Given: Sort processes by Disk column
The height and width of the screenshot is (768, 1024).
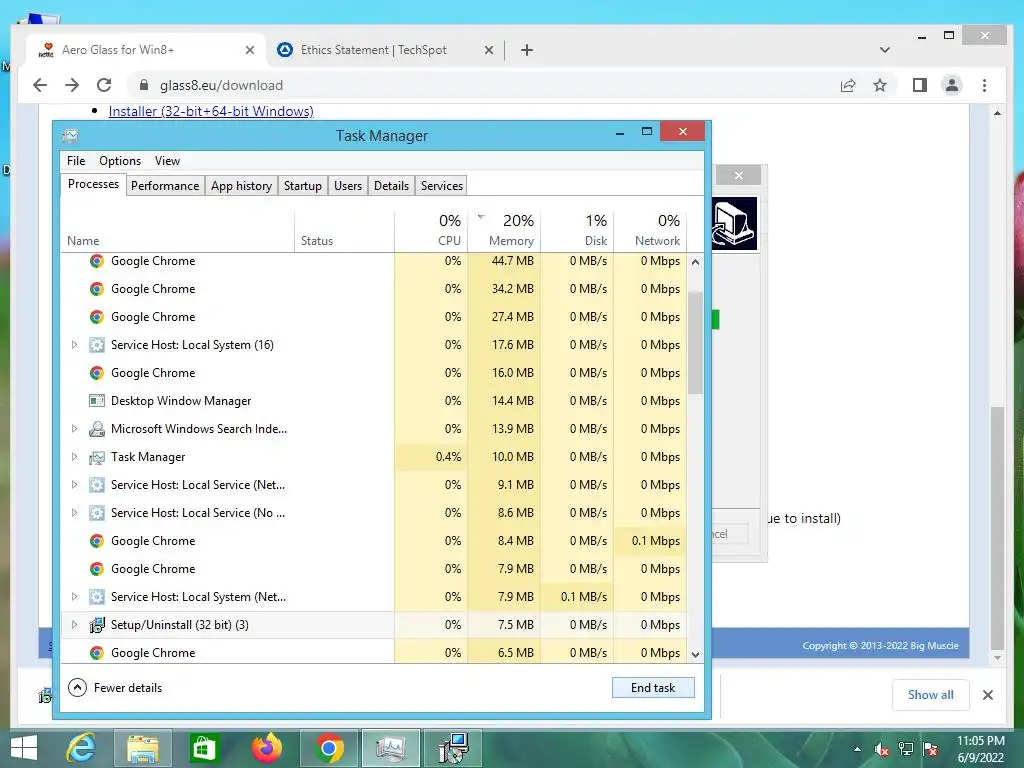Looking at the screenshot, I should coord(577,231).
